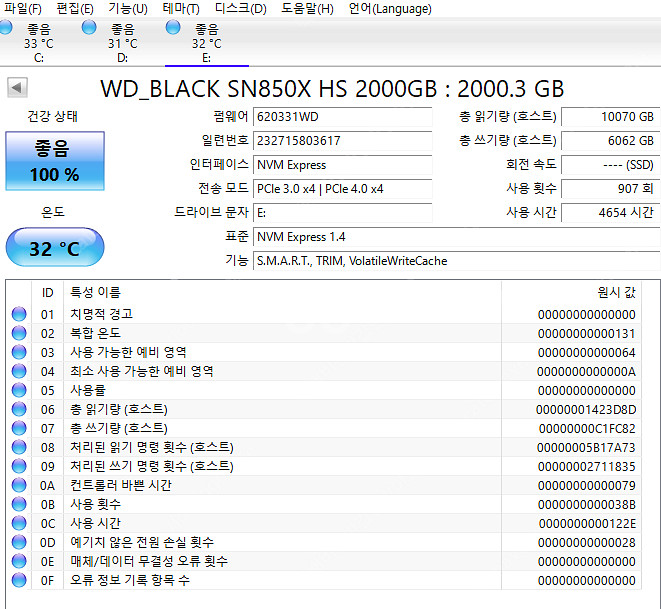
Task: Select the 예기치 않은 전원 손실 횟수 attribute name
Action: [142, 542]
